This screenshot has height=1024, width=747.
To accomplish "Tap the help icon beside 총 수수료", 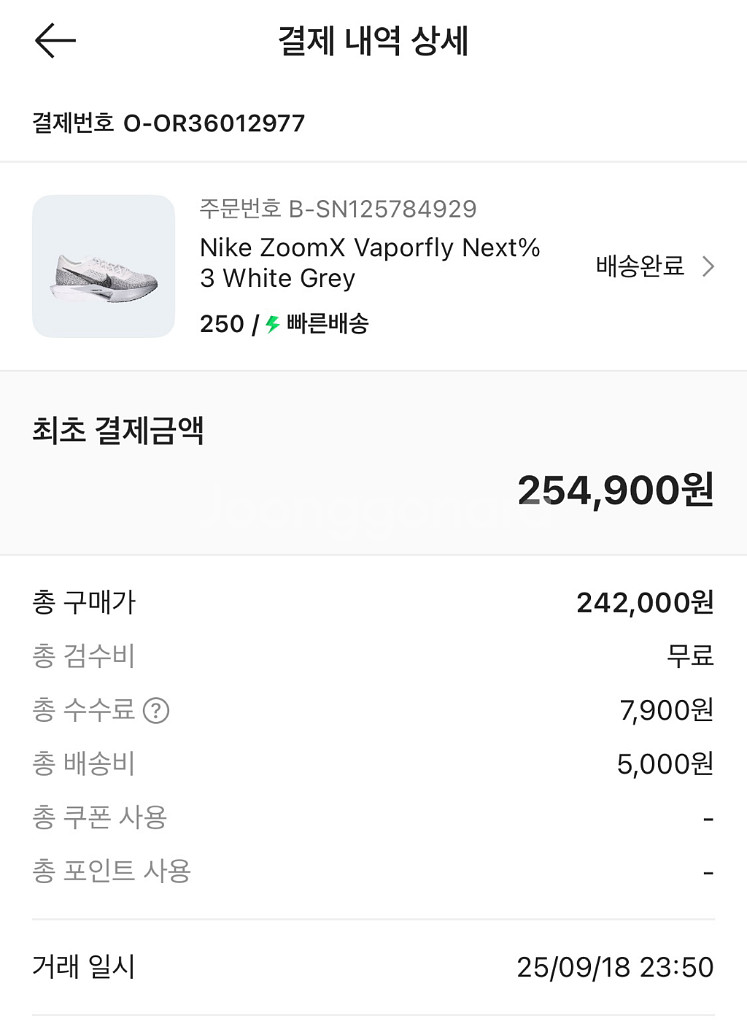I will click(156, 711).
